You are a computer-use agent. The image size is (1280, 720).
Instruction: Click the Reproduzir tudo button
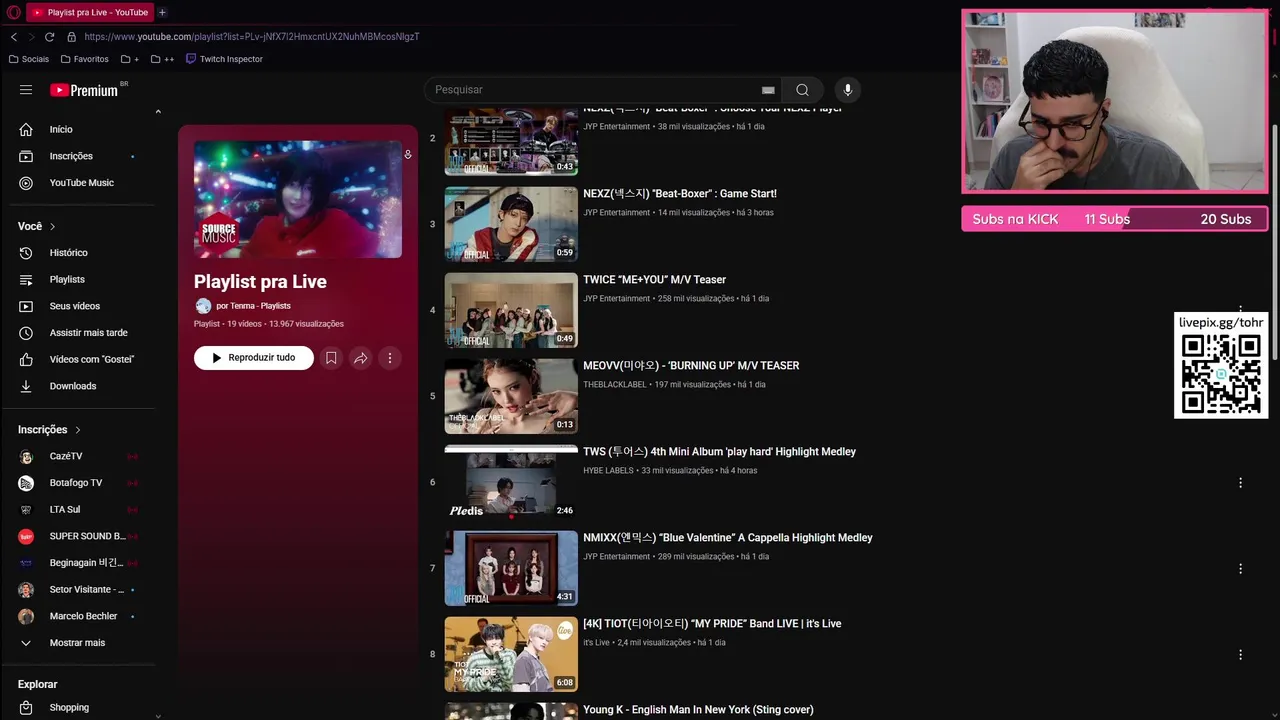[x=254, y=358]
